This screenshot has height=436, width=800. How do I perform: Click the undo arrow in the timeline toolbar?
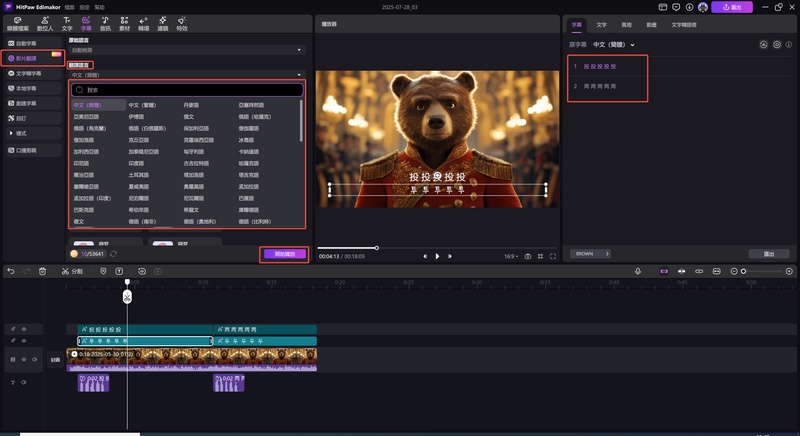(x=11, y=271)
